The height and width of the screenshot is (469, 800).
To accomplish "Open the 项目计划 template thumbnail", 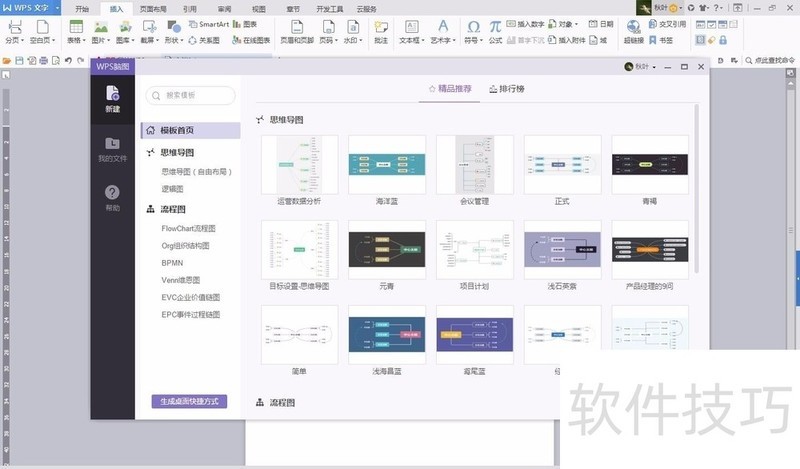I will (x=474, y=250).
